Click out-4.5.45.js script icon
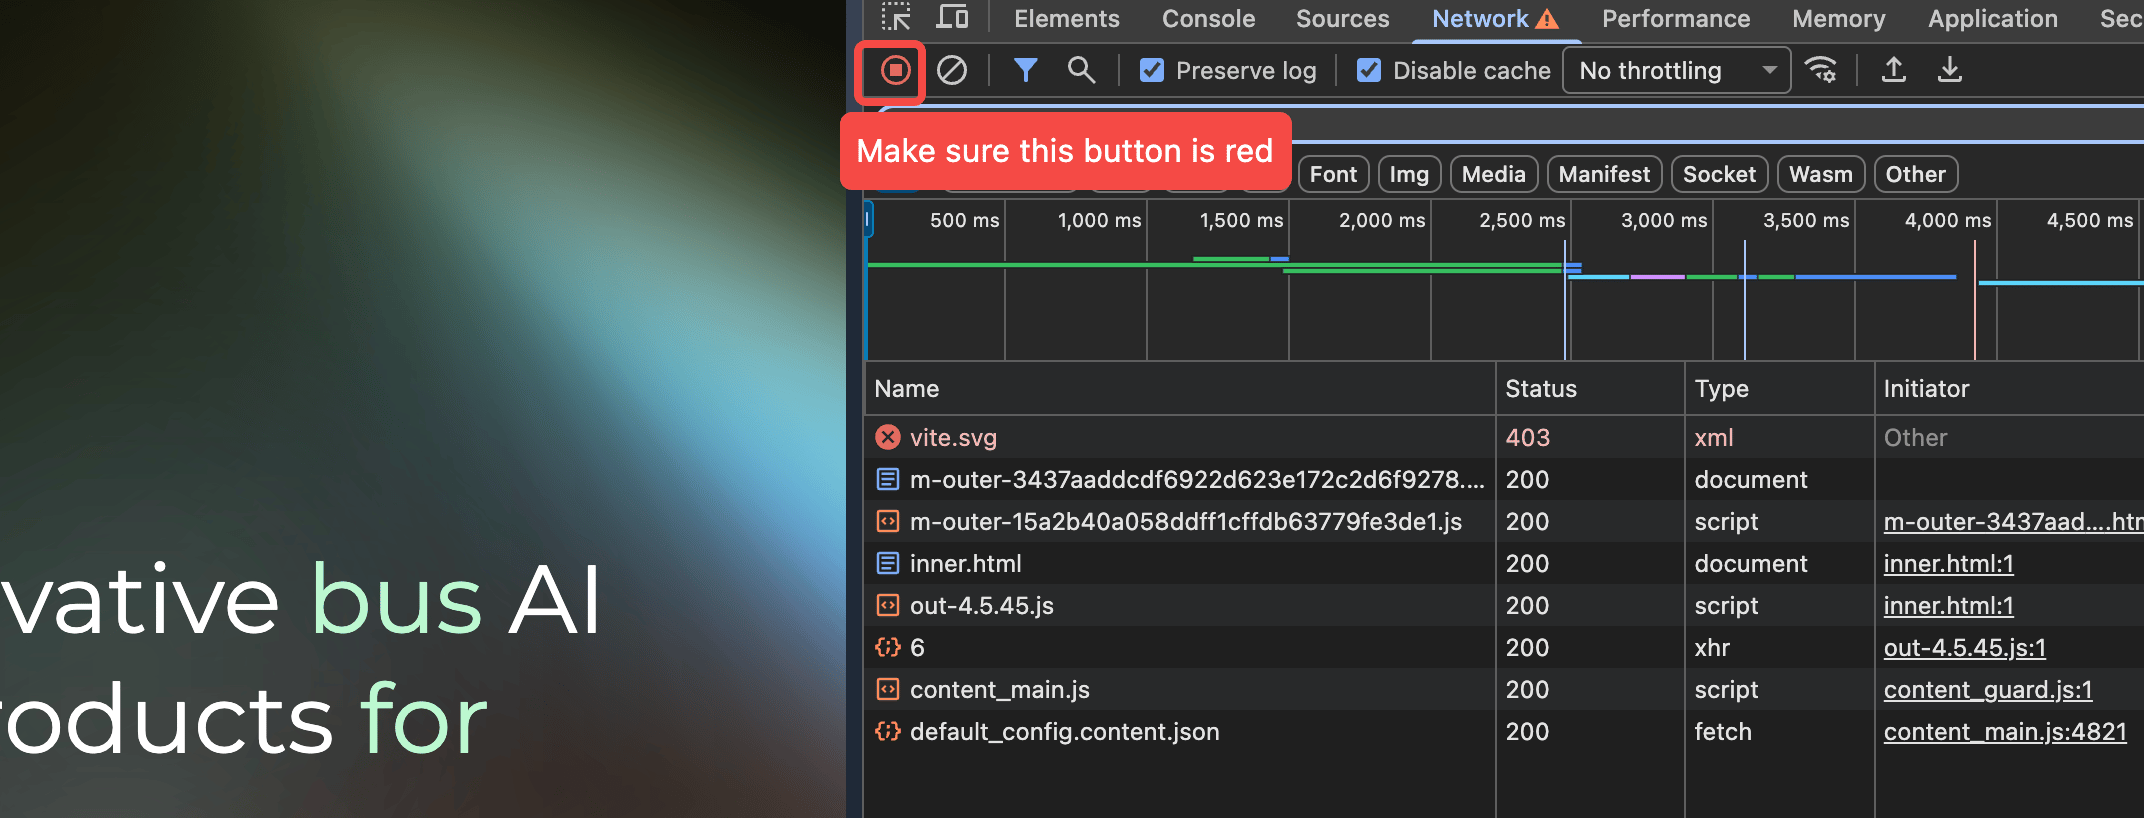The height and width of the screenshot is (818, 2144). pos(888,605)
